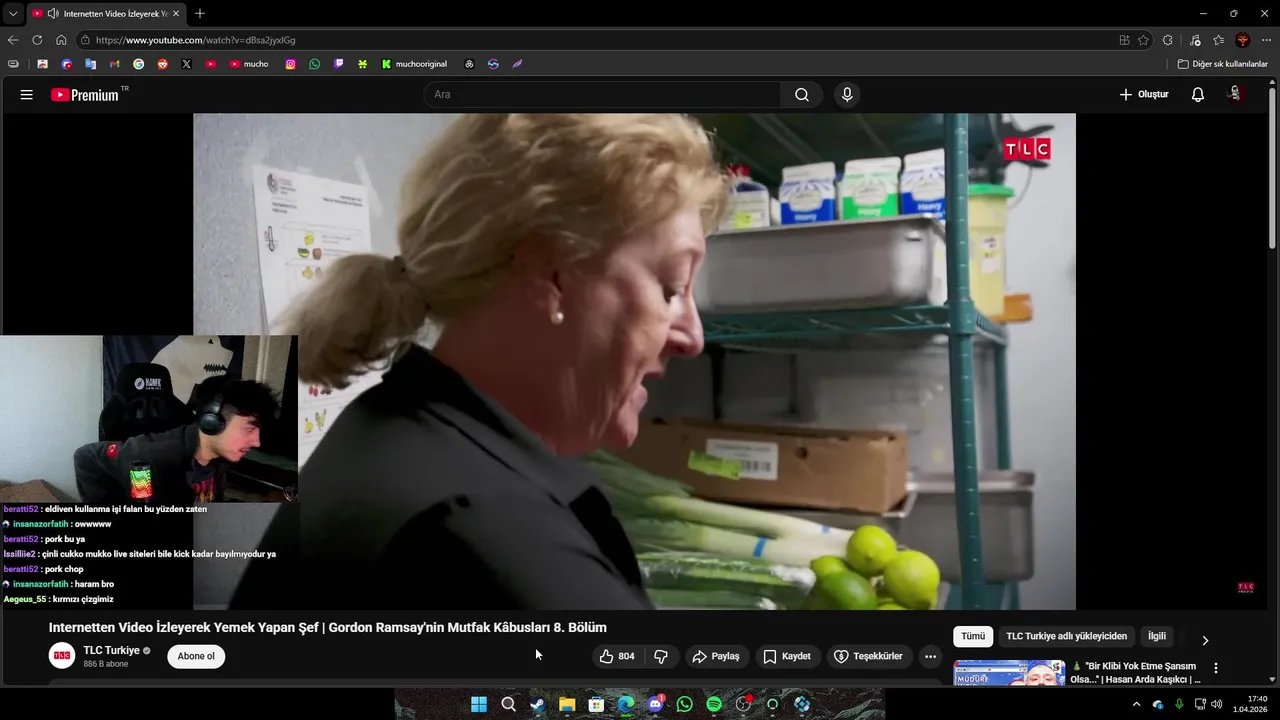Open the tab search dropdown arrow
Screen dimensions: 1280x720
coord(12,14)
